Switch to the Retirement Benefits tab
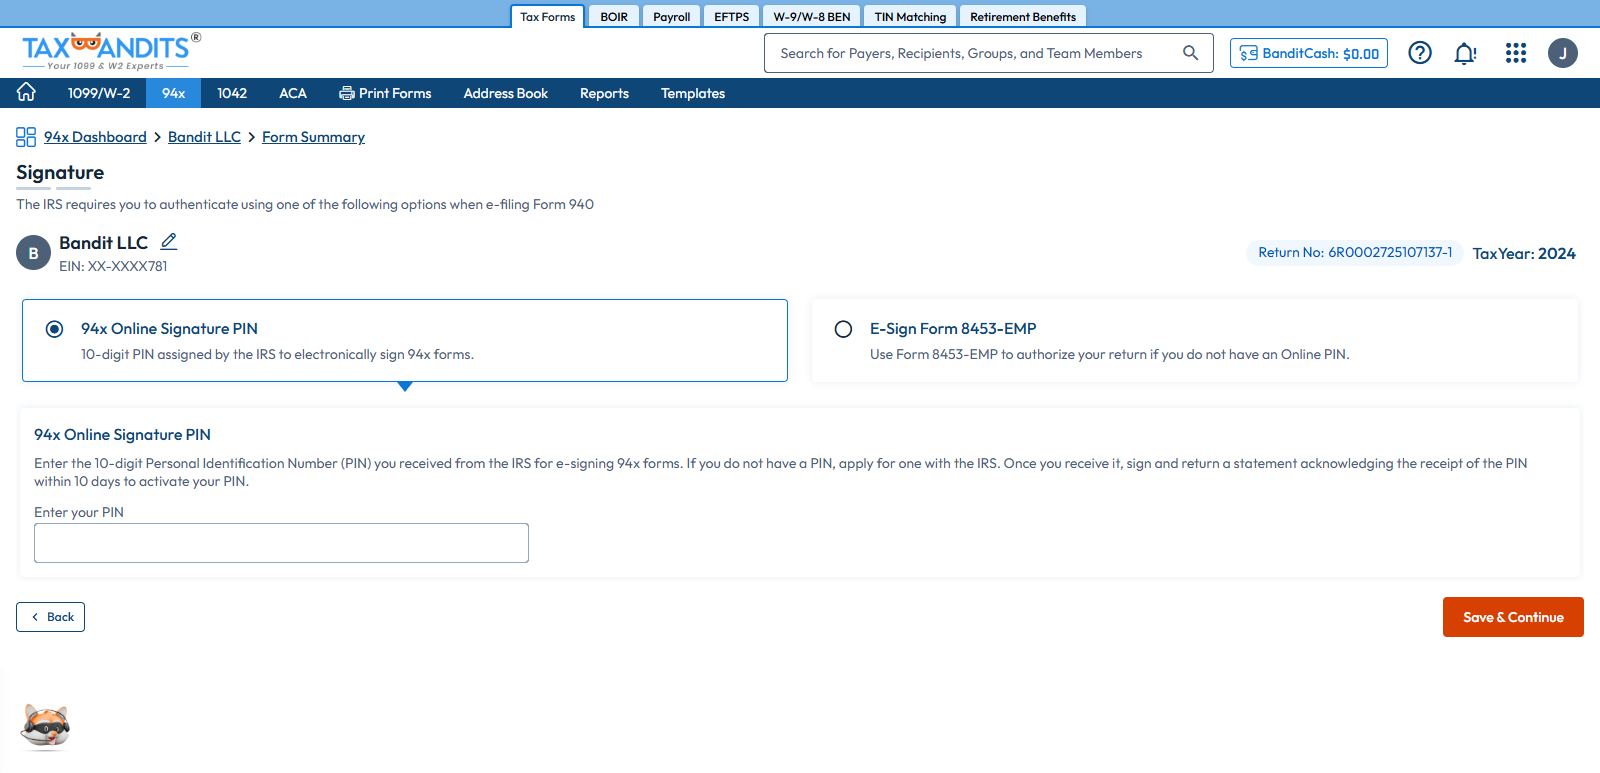This screenshot has height=773, width=1600. (x=1022, y=17)
